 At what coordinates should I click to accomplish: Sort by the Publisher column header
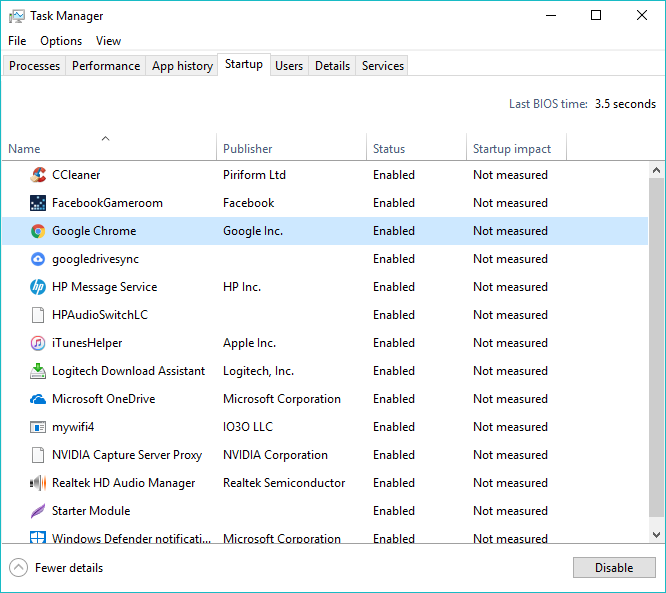pos(291,147)
